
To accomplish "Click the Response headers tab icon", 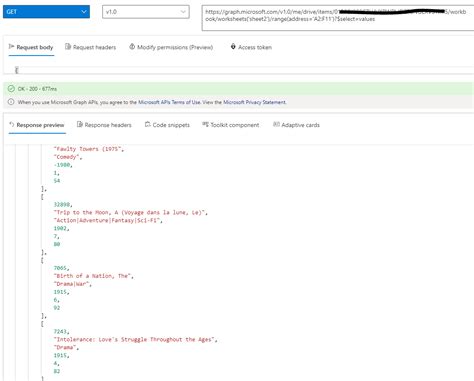I will click(80, 125).
